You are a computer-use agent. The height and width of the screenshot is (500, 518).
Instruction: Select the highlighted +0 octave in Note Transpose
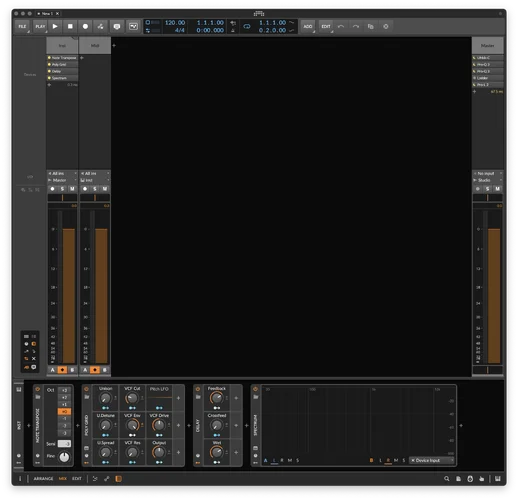(x=64, y=412)
